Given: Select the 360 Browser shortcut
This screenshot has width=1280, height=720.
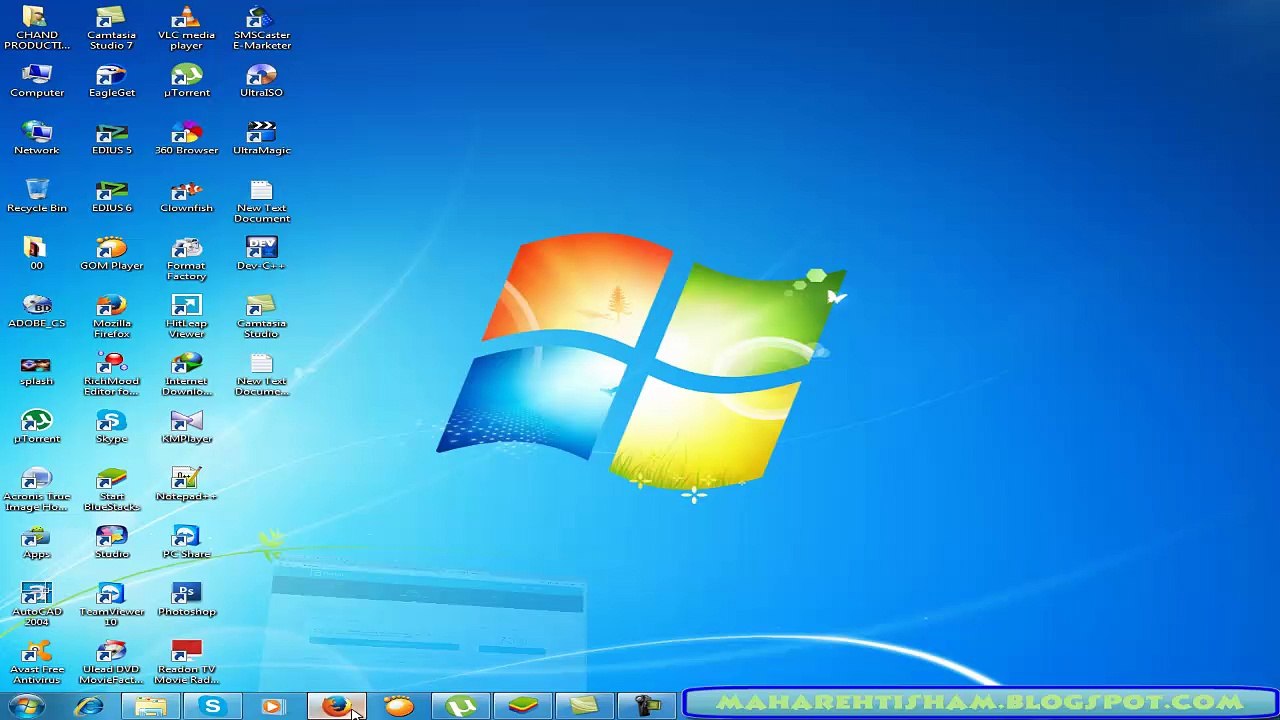Looking at the screenshot, I should [x=186, y=139].
